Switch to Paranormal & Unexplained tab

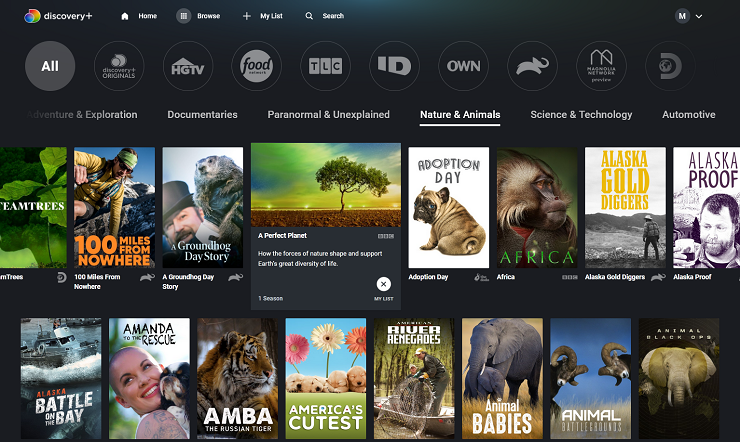pos(328,115)
